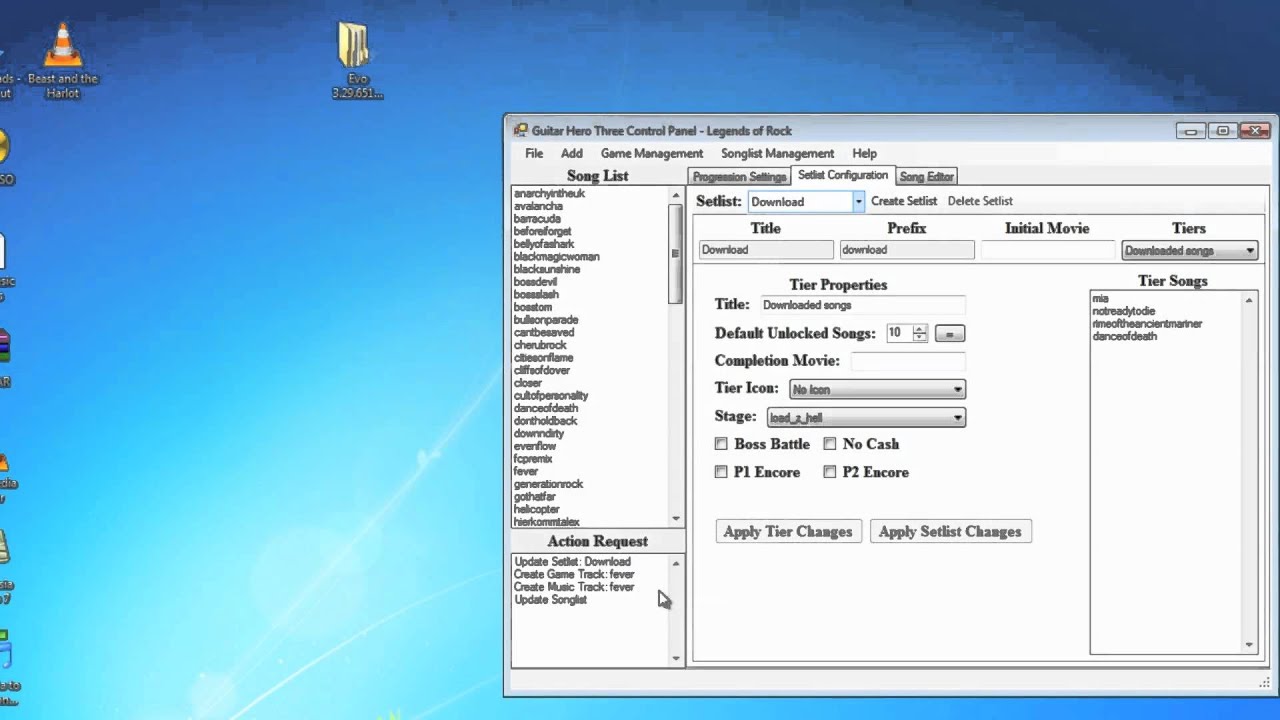Image resolution: width=1280 pixels, height=720 pixels.
Task: Switch to Progression Settings tab
Action: tap(739, 177)
